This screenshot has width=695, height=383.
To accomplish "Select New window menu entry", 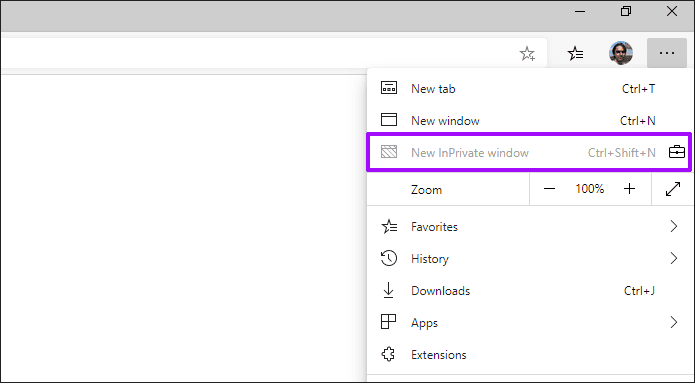I will click(530, 121).
